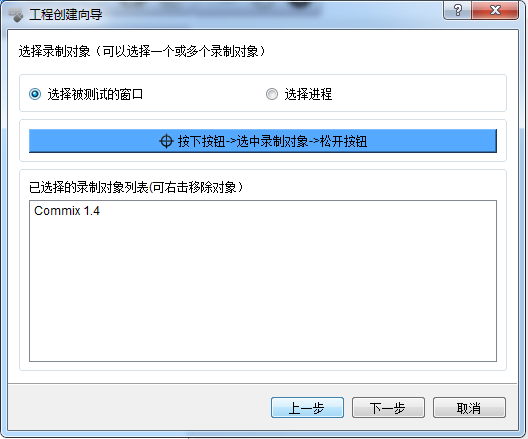Go back with the 上一步 button
This screenshot has width=528, height=439.
tap(307, 408)
